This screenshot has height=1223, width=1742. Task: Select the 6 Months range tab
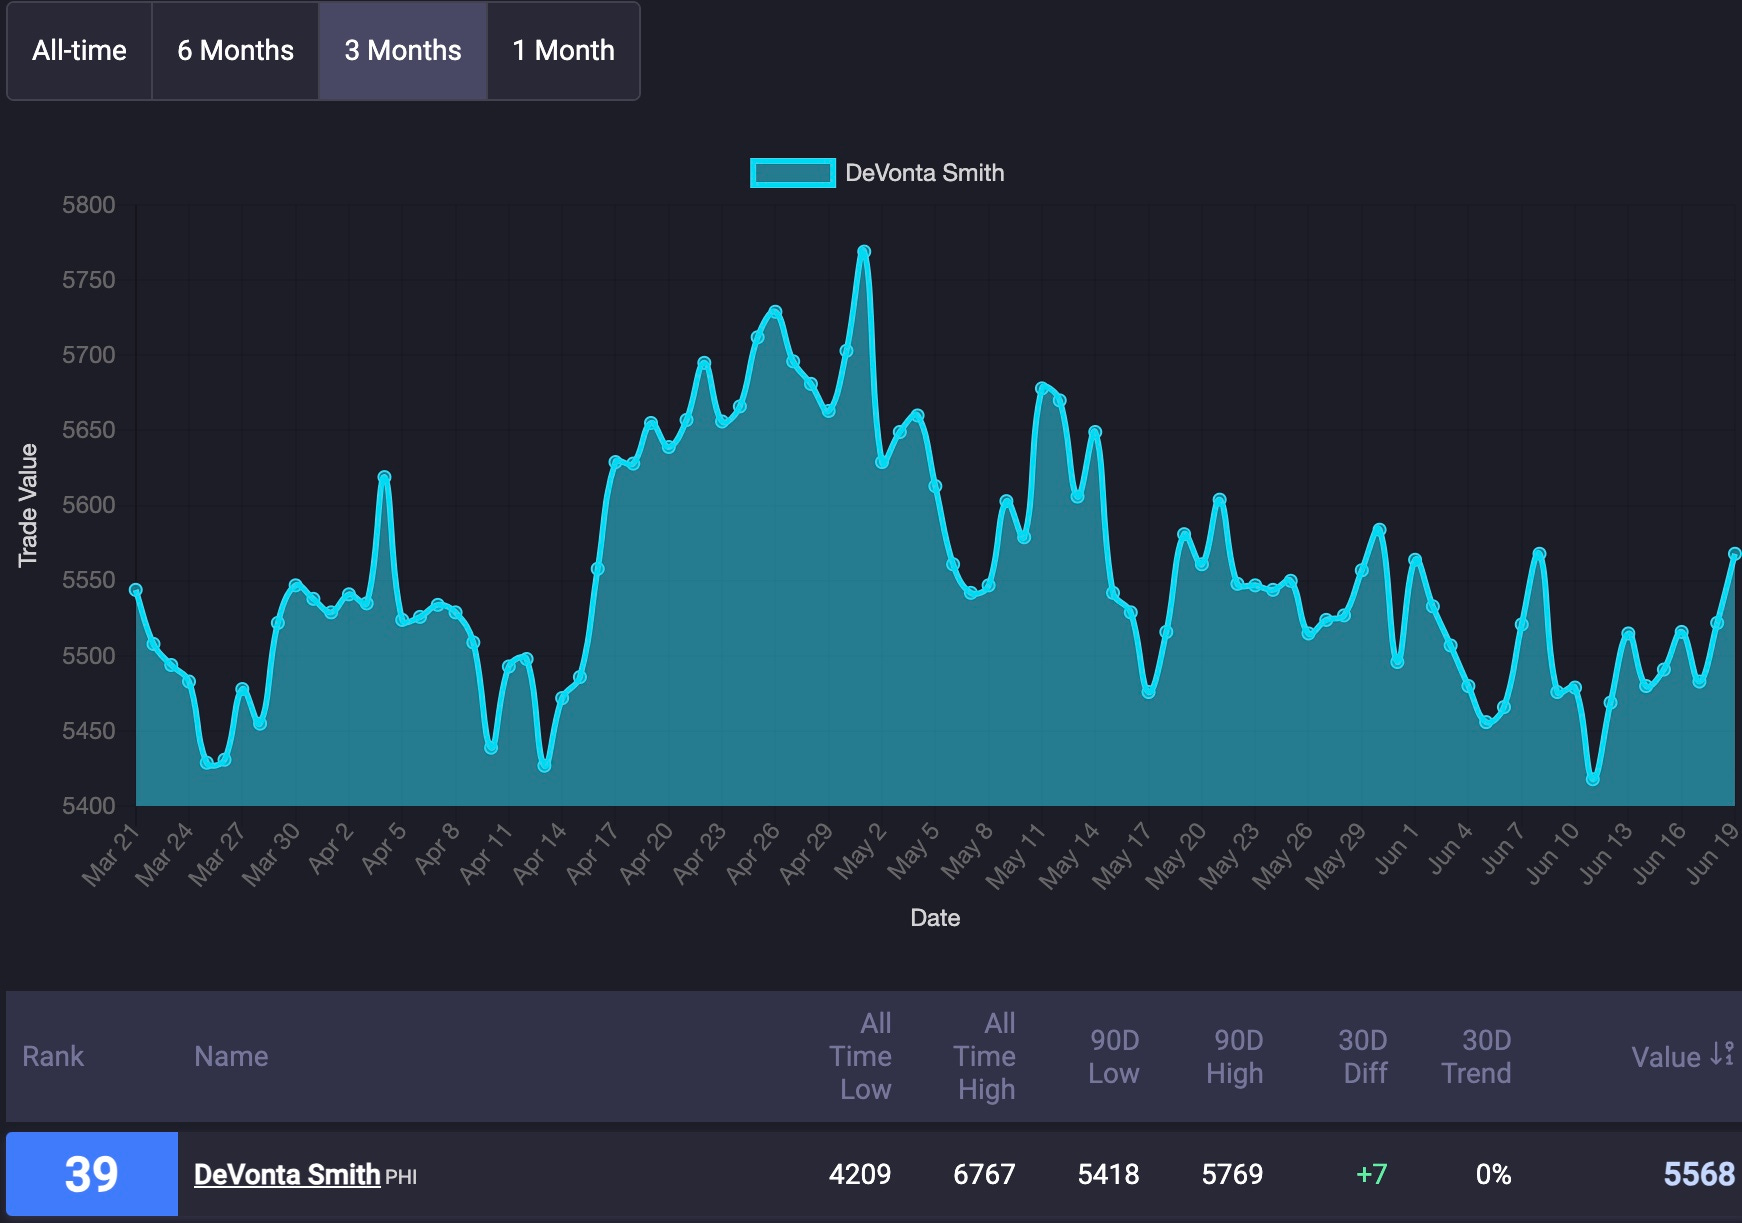[235, 51]
